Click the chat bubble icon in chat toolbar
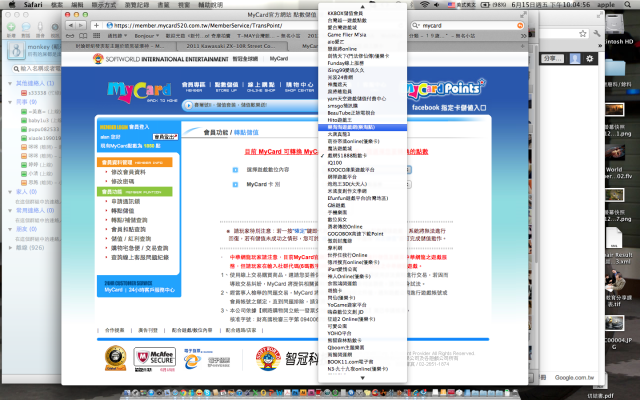 click(x=26, y=27)
